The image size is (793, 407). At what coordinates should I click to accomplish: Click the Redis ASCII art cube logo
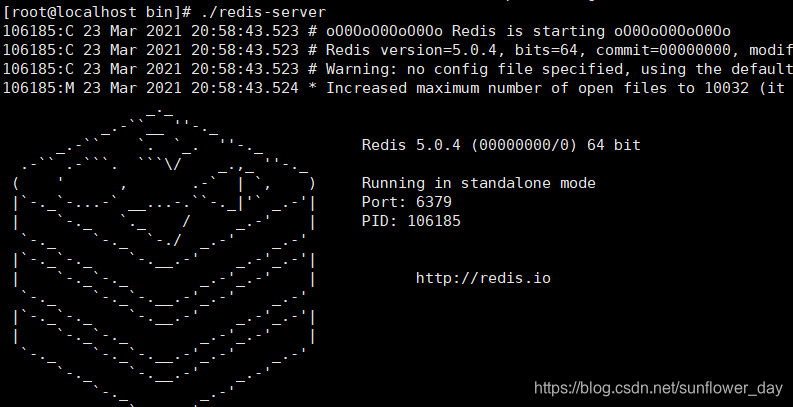pos(164,256)
